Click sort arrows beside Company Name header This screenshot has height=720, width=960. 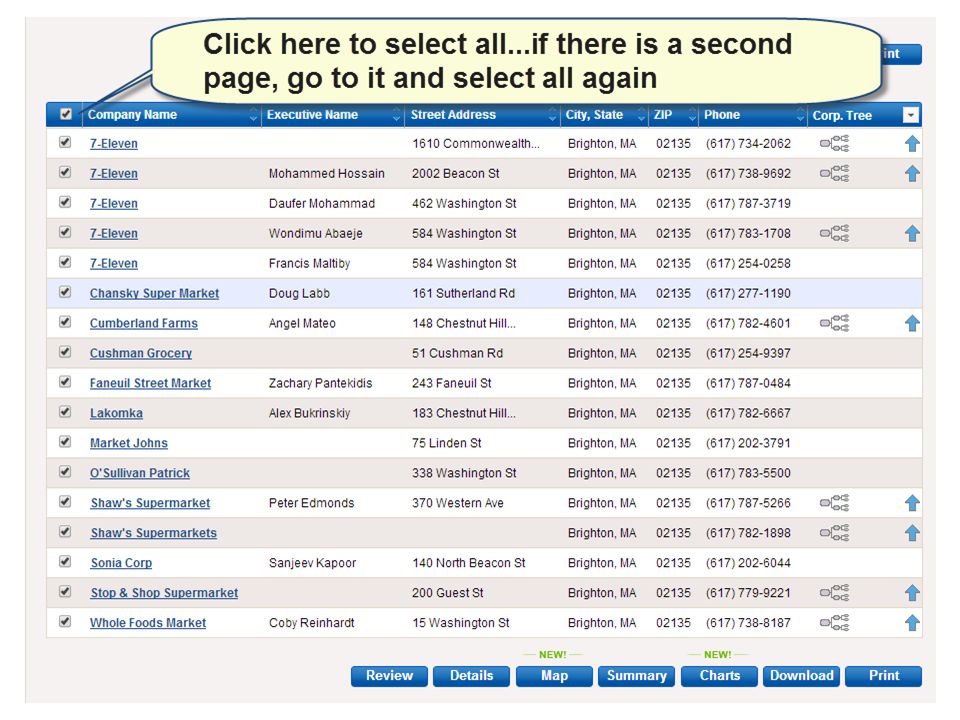(x=253, y=114)
